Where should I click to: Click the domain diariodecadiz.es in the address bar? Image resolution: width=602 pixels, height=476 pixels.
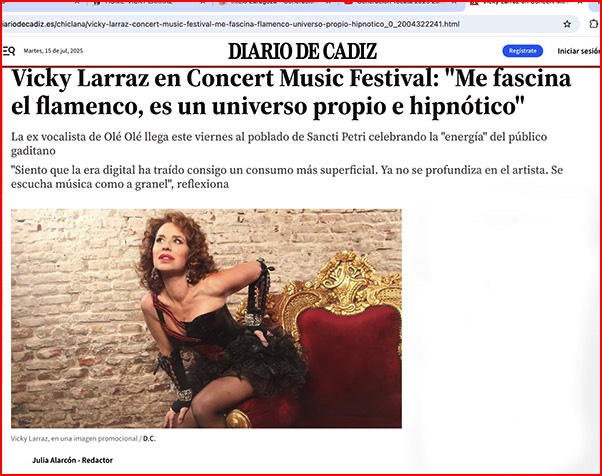[28, 24]
